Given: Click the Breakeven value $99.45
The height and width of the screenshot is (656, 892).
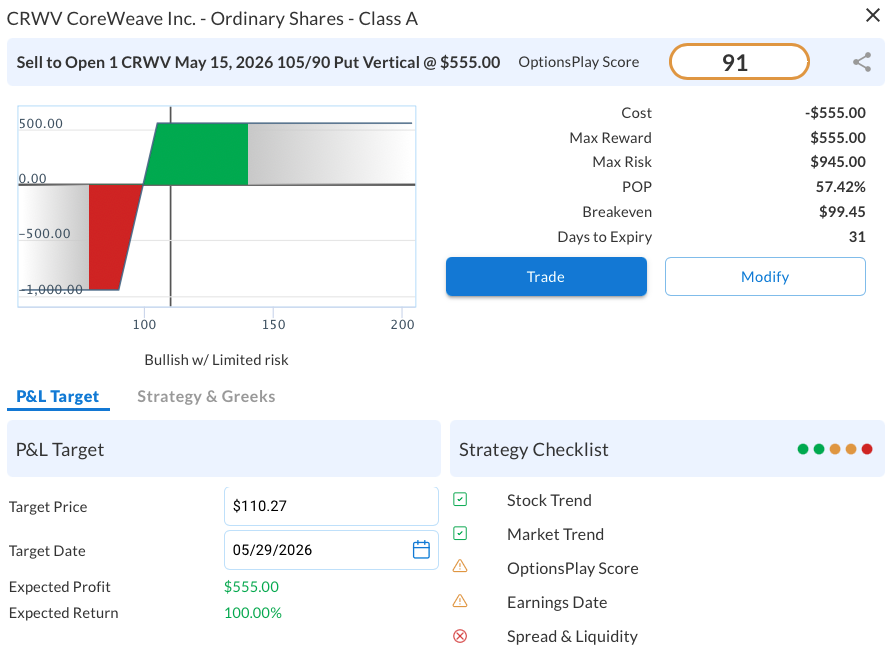Looking at the screenshot, I should [842, 212].
